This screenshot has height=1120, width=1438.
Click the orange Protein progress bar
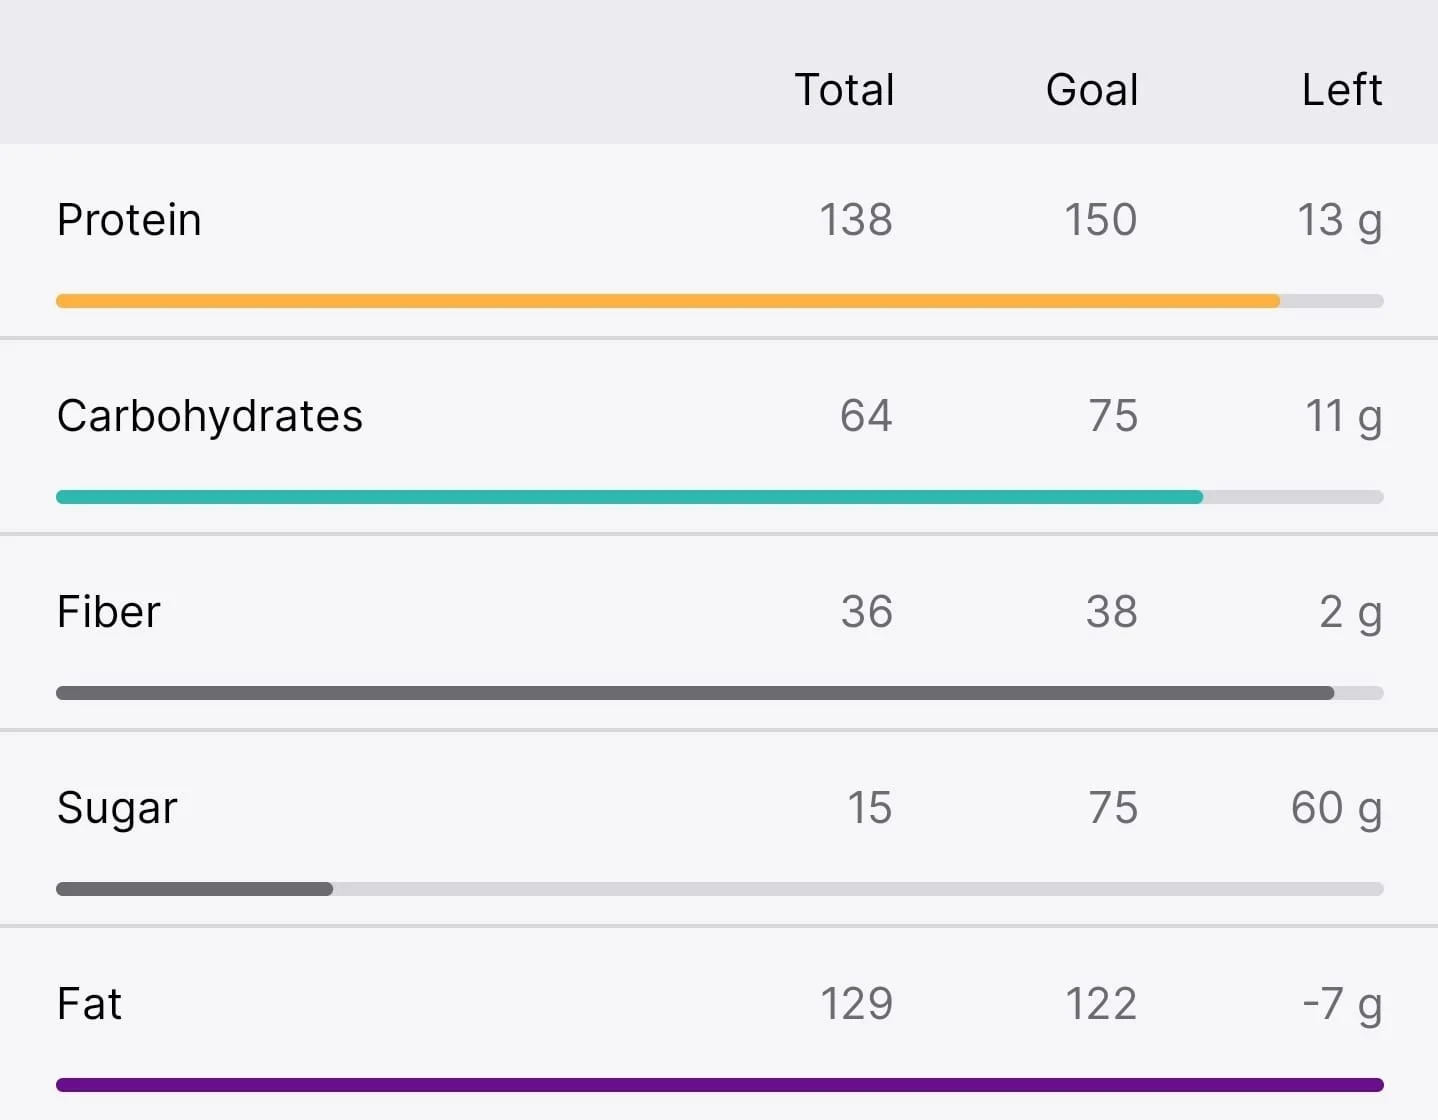tap(720, 301)
